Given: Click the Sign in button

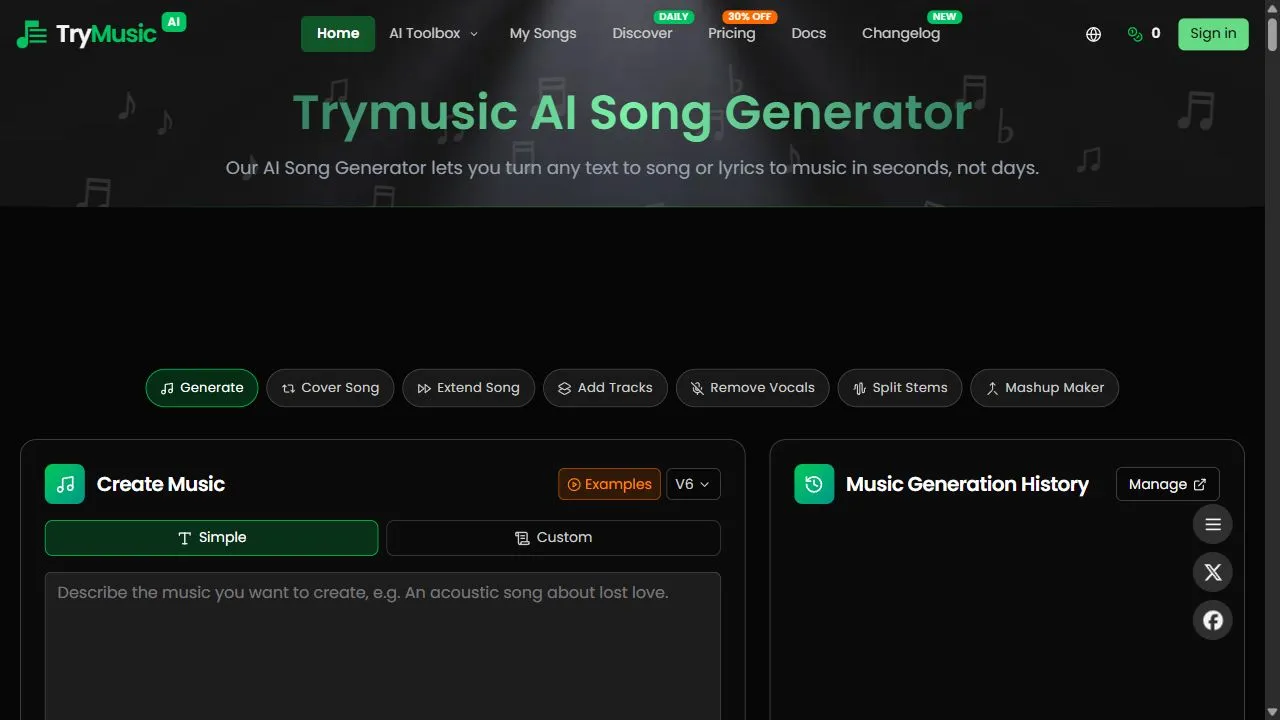Looking at the screenshot, I should coord(1213,34).
